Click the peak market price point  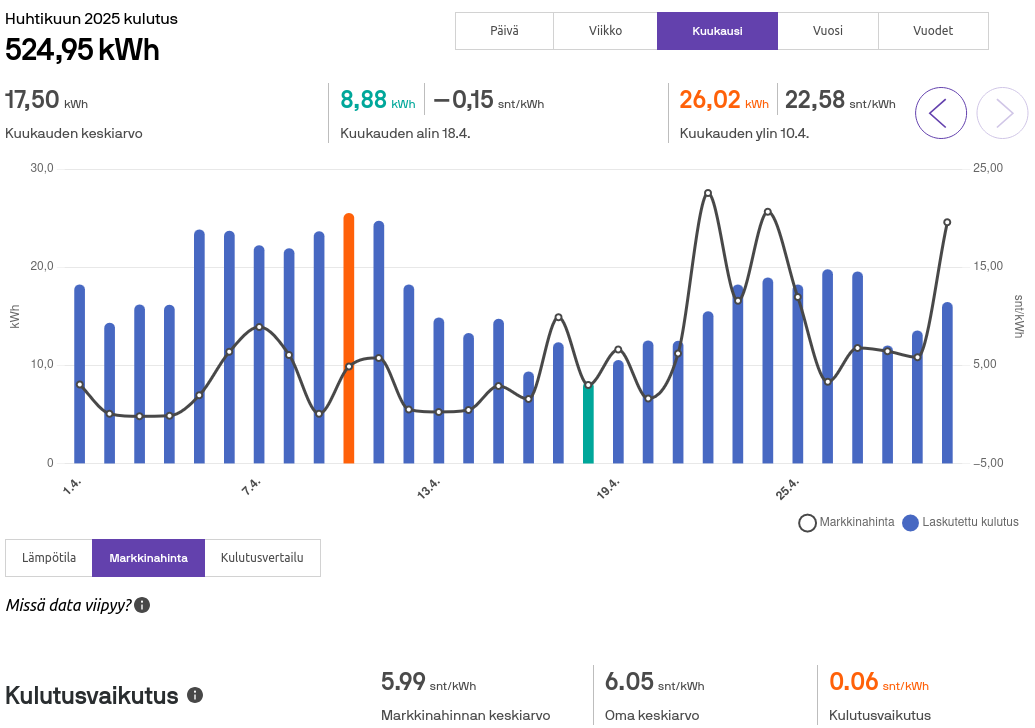708,193
